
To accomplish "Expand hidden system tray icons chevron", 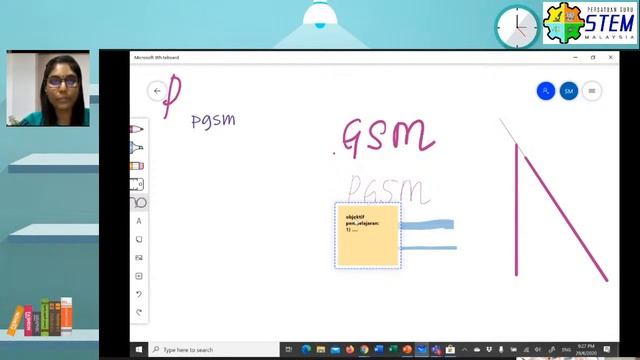I will coord(464,350).
